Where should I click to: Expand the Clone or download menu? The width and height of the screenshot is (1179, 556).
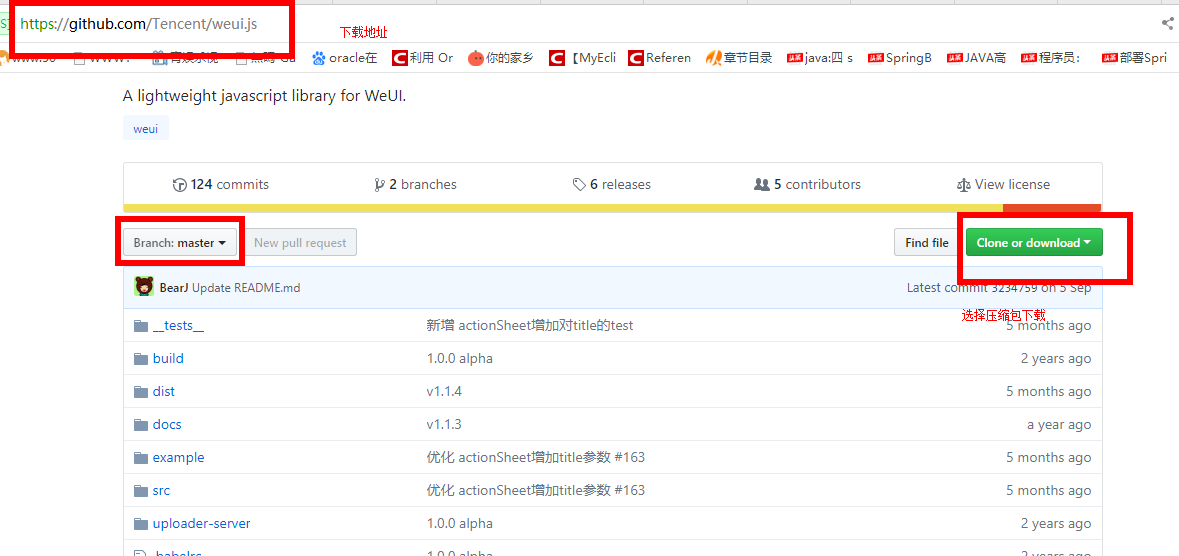[x=1034, y=242]
